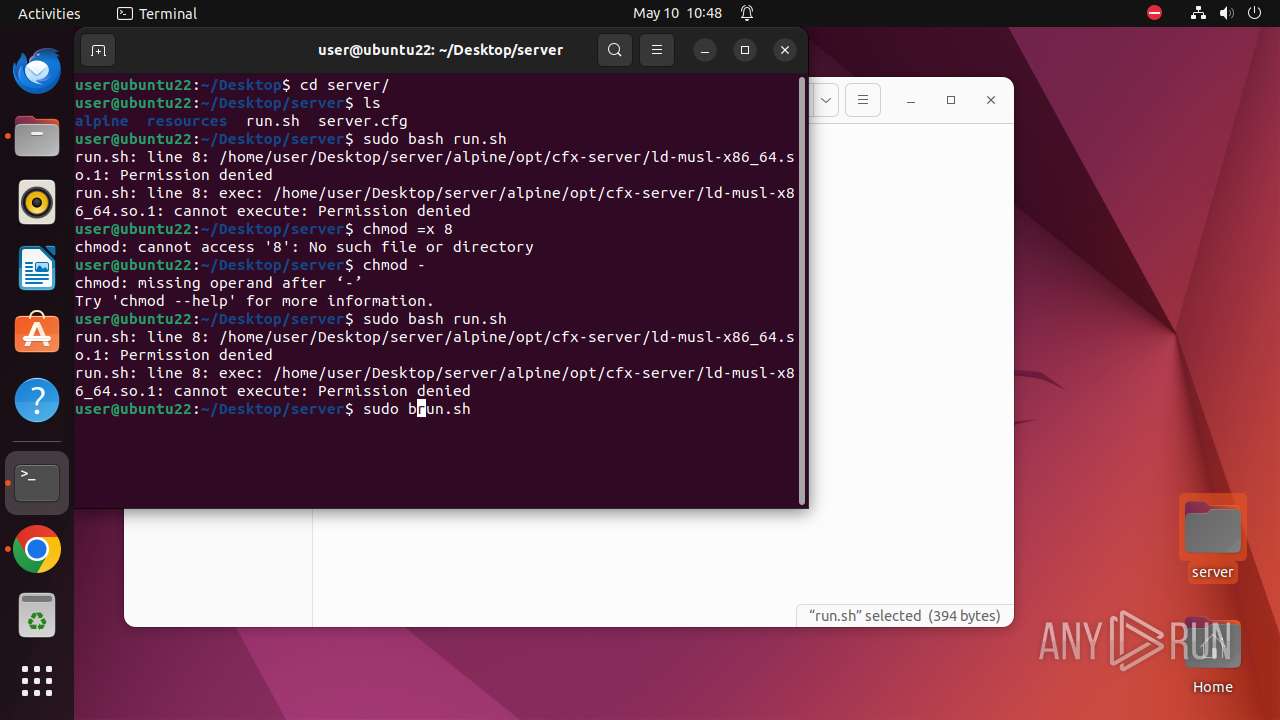Click the red do-not-disturb indicator in top bar
Viewport: 1280px width, 720px height.
pyautogui.click(x=1155, y=13)
